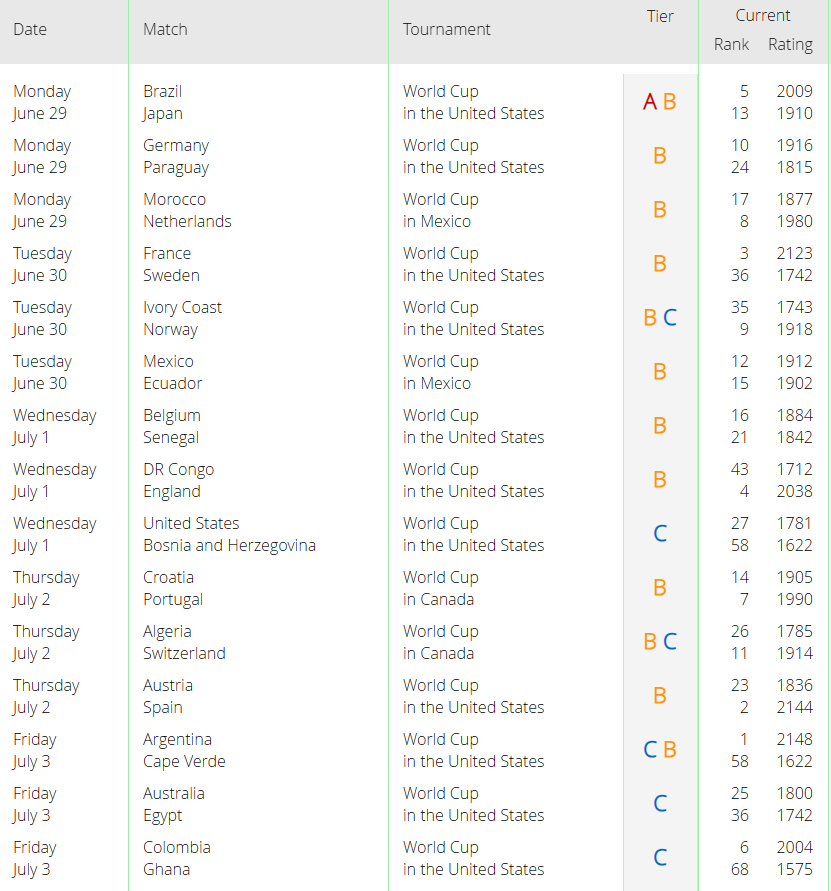Viewport: 831px width, 891px height.
Task: Click the Tournament column header
Action: point(447,30)
